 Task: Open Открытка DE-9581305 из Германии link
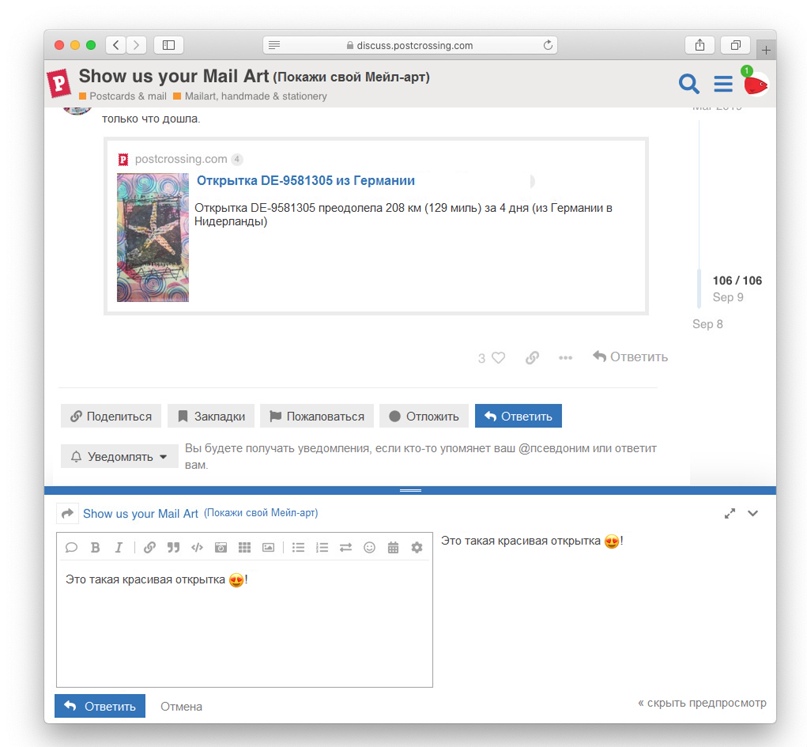(x=306, y=181)
